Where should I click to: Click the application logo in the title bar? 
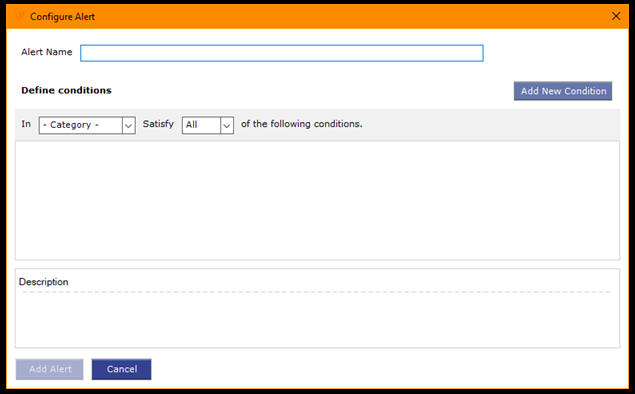click(x=19, y=16)
